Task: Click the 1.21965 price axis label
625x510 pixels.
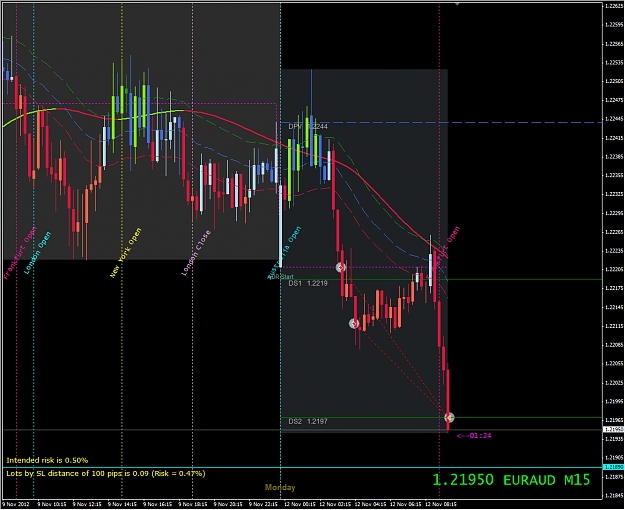Action: (614, 420)
